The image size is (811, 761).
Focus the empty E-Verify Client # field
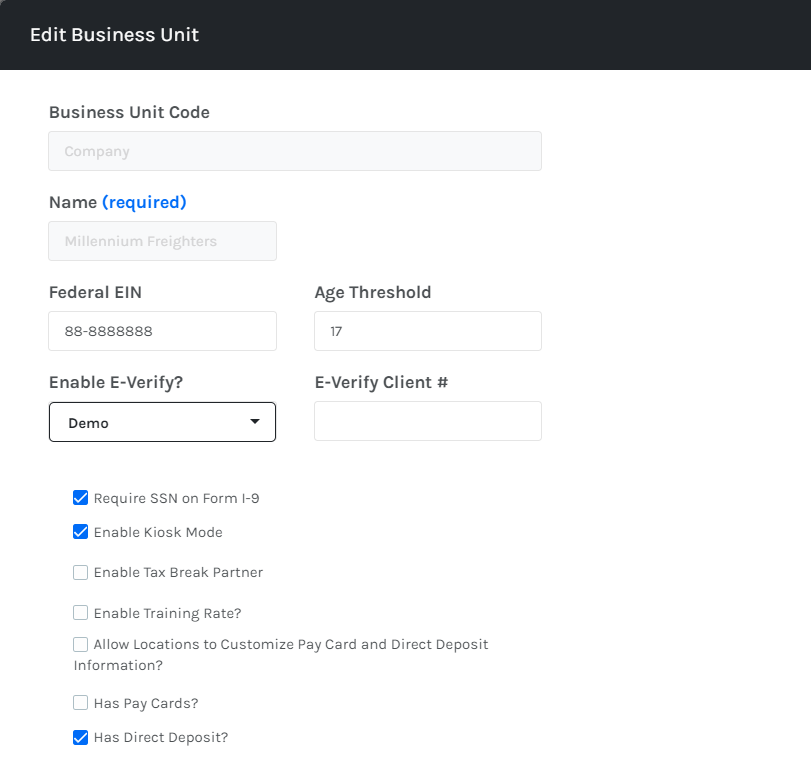(x=428, y=421)
